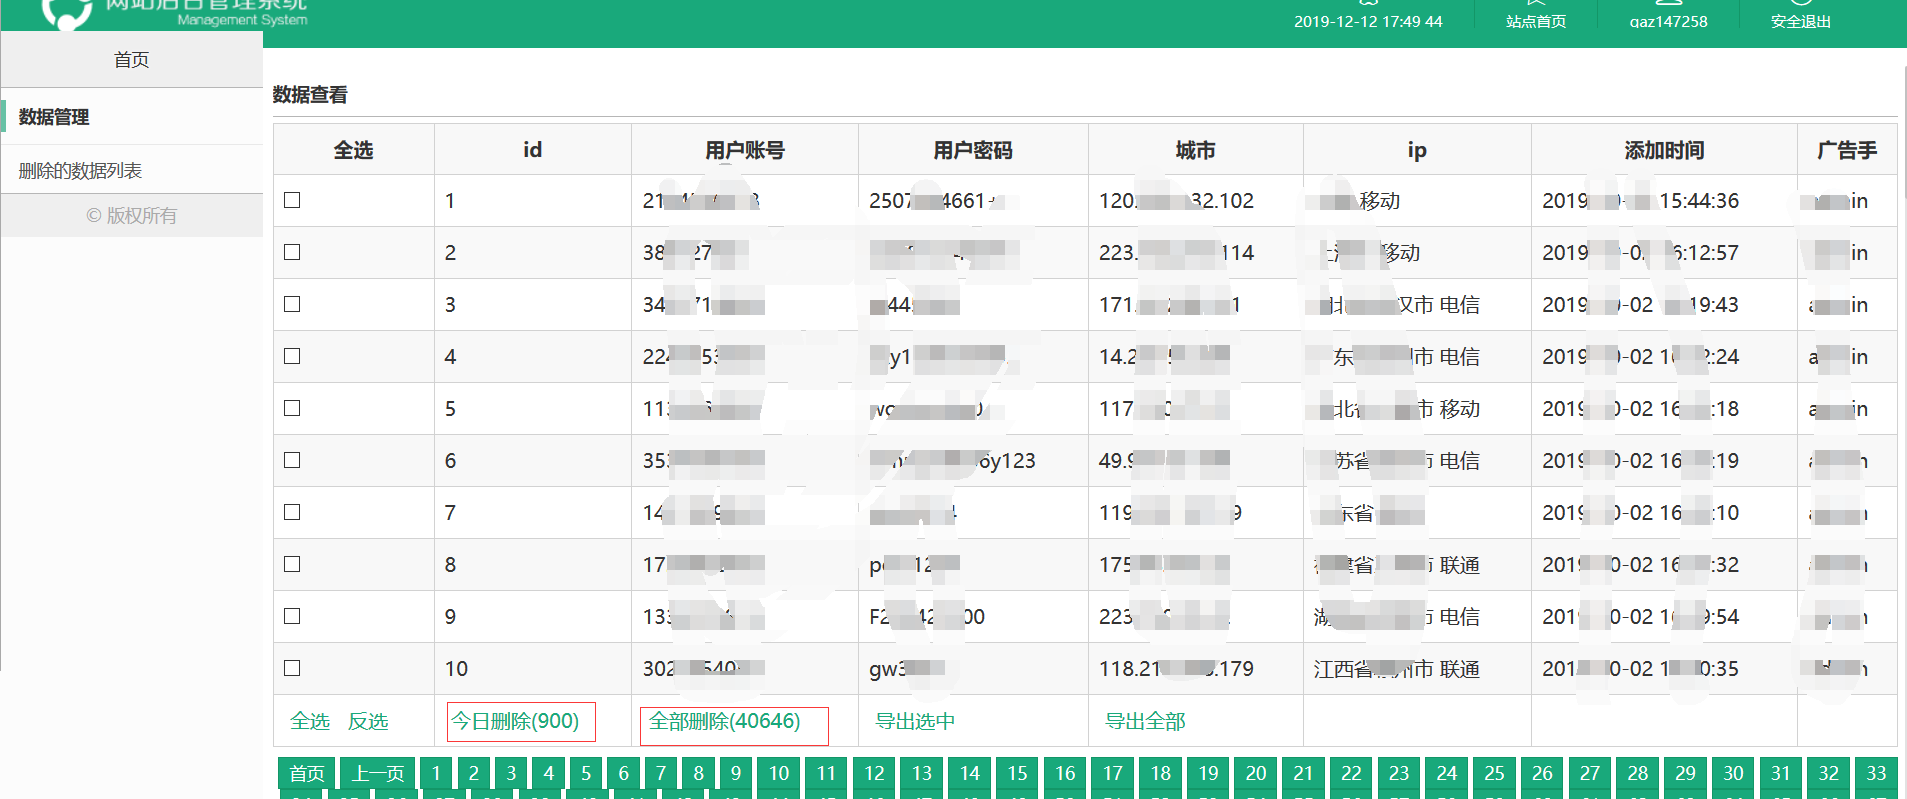The image size is (1907, 799).
Task: Tick the checkbox for row id 10
Action: coord(292,668)
